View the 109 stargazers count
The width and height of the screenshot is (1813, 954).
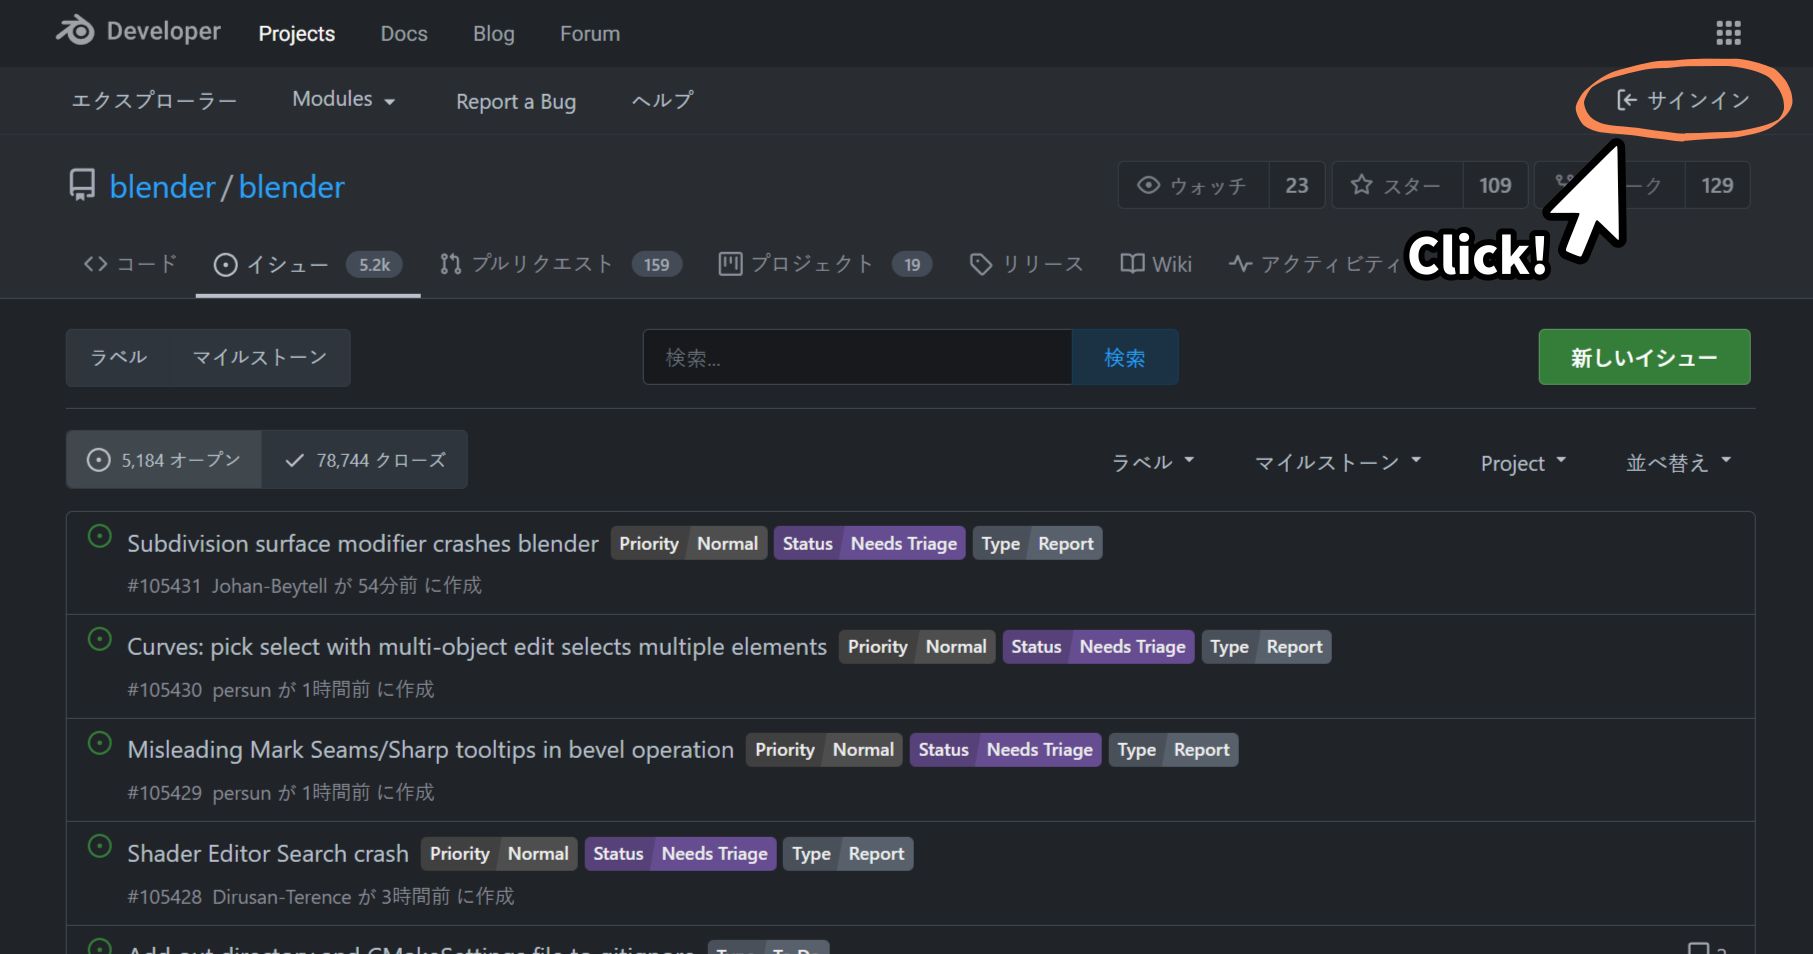(1495, 185)
